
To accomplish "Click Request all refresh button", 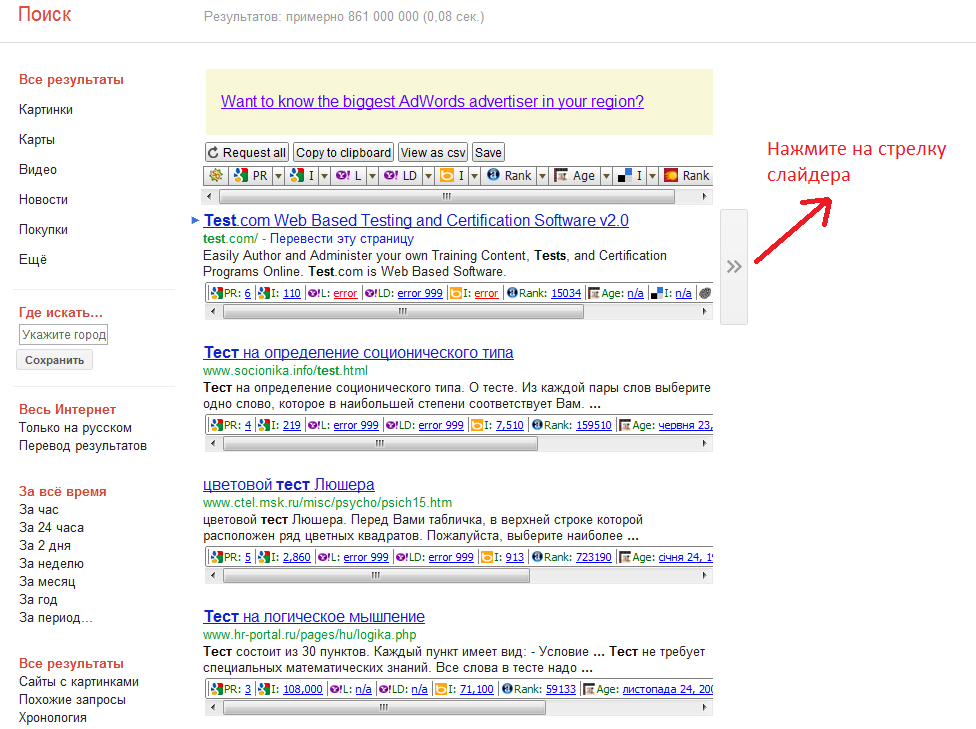I will (246, 153).
